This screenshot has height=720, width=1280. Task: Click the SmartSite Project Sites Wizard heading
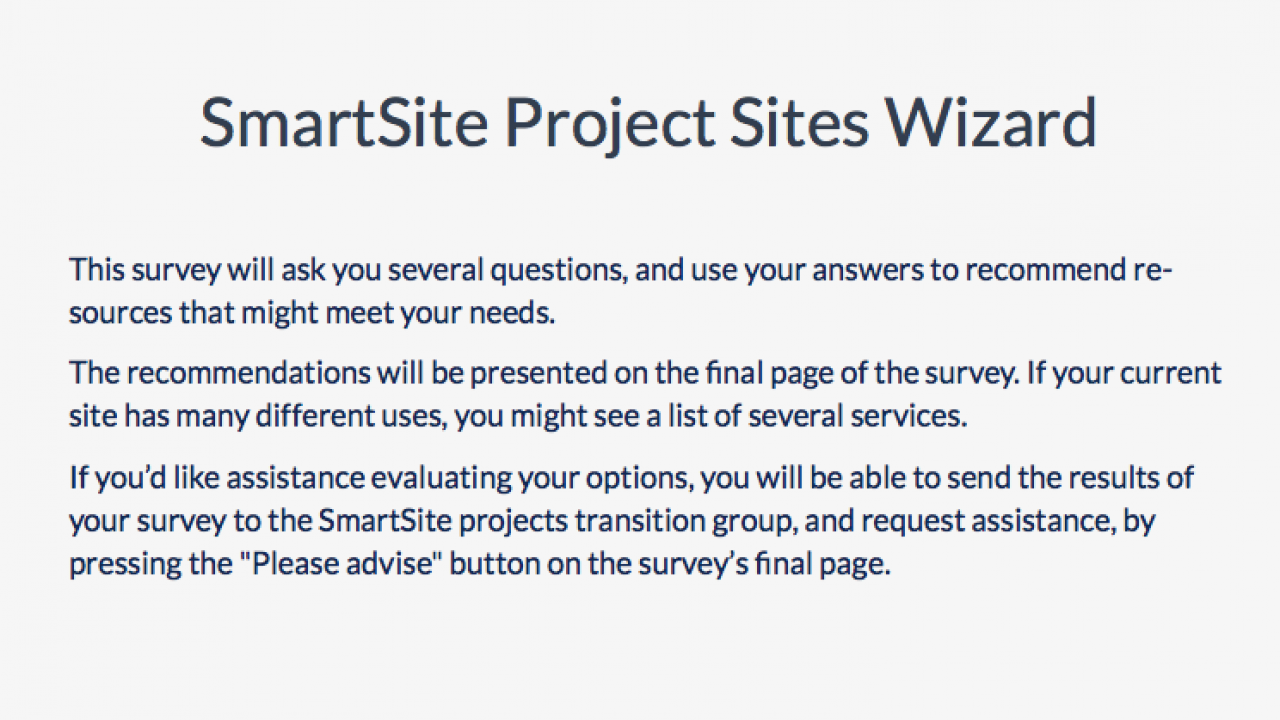point(648,124)
